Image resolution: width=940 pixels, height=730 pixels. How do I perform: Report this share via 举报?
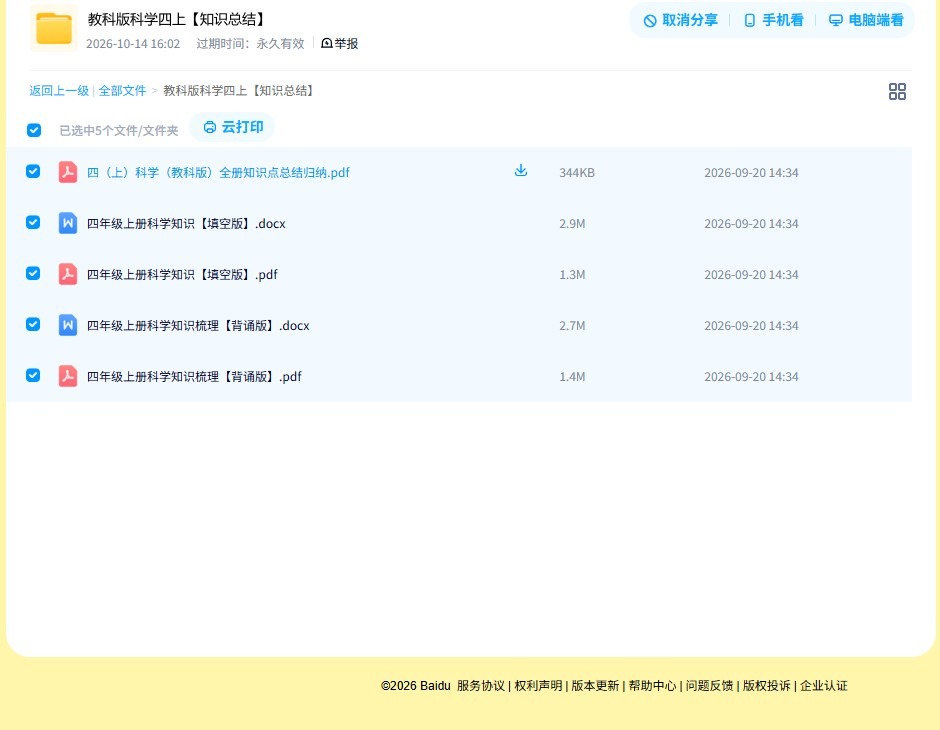pyautogui.click(x=340, y=43)
